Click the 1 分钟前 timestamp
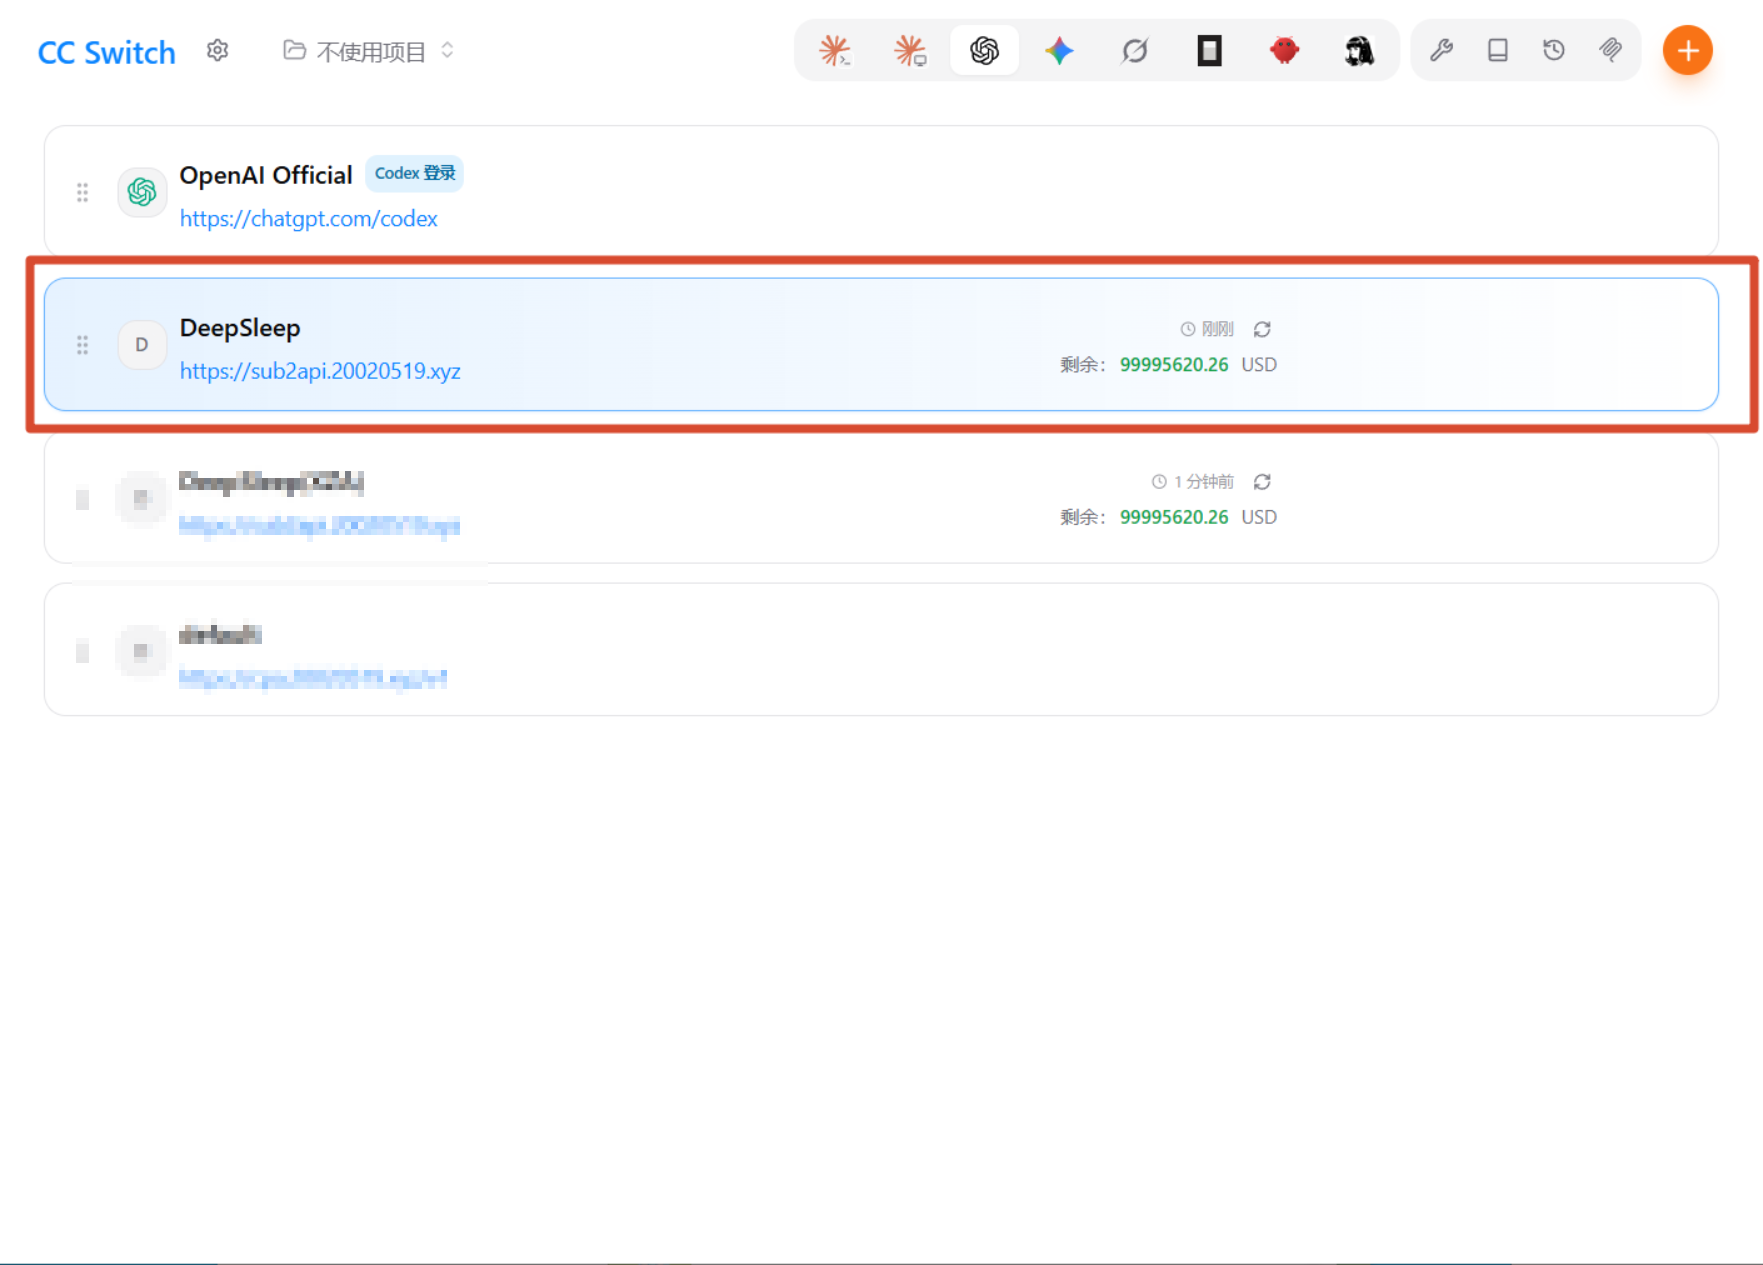 1193,482
